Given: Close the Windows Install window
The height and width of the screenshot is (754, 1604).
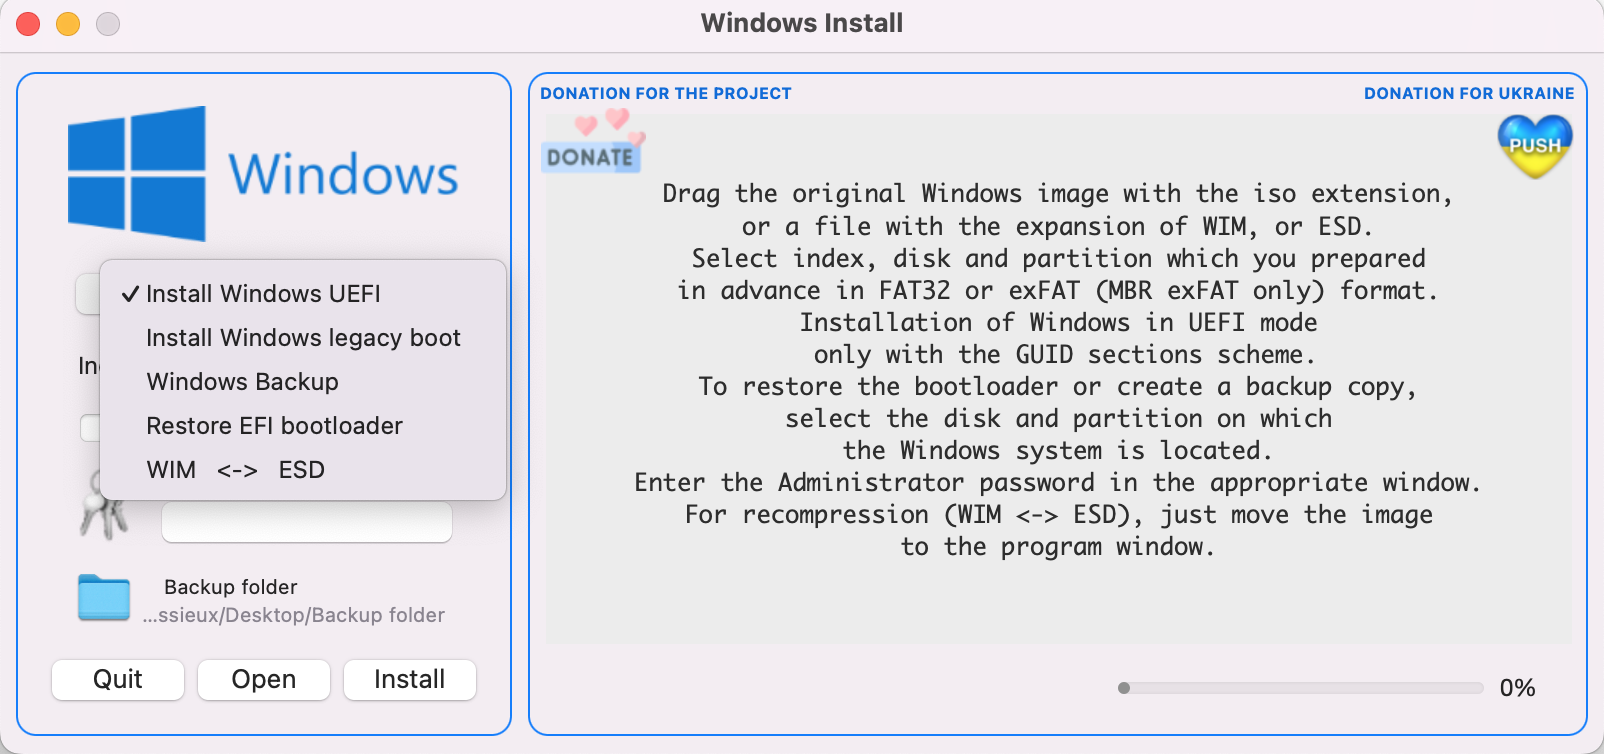Looking at the screenshot, I should click(x=28, y=24).
